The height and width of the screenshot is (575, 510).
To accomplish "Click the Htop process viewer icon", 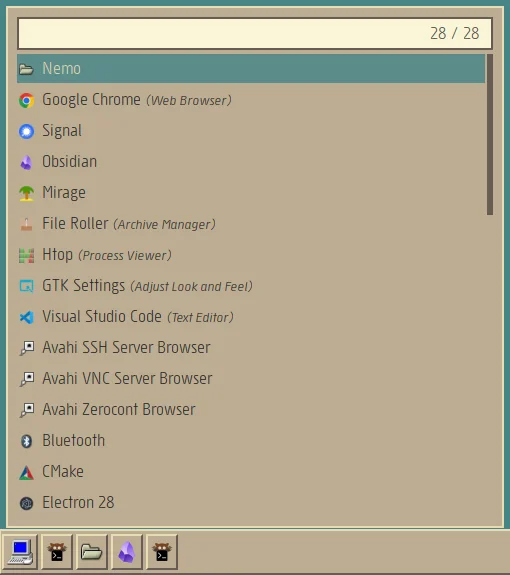I will click(x=26, y=255).
